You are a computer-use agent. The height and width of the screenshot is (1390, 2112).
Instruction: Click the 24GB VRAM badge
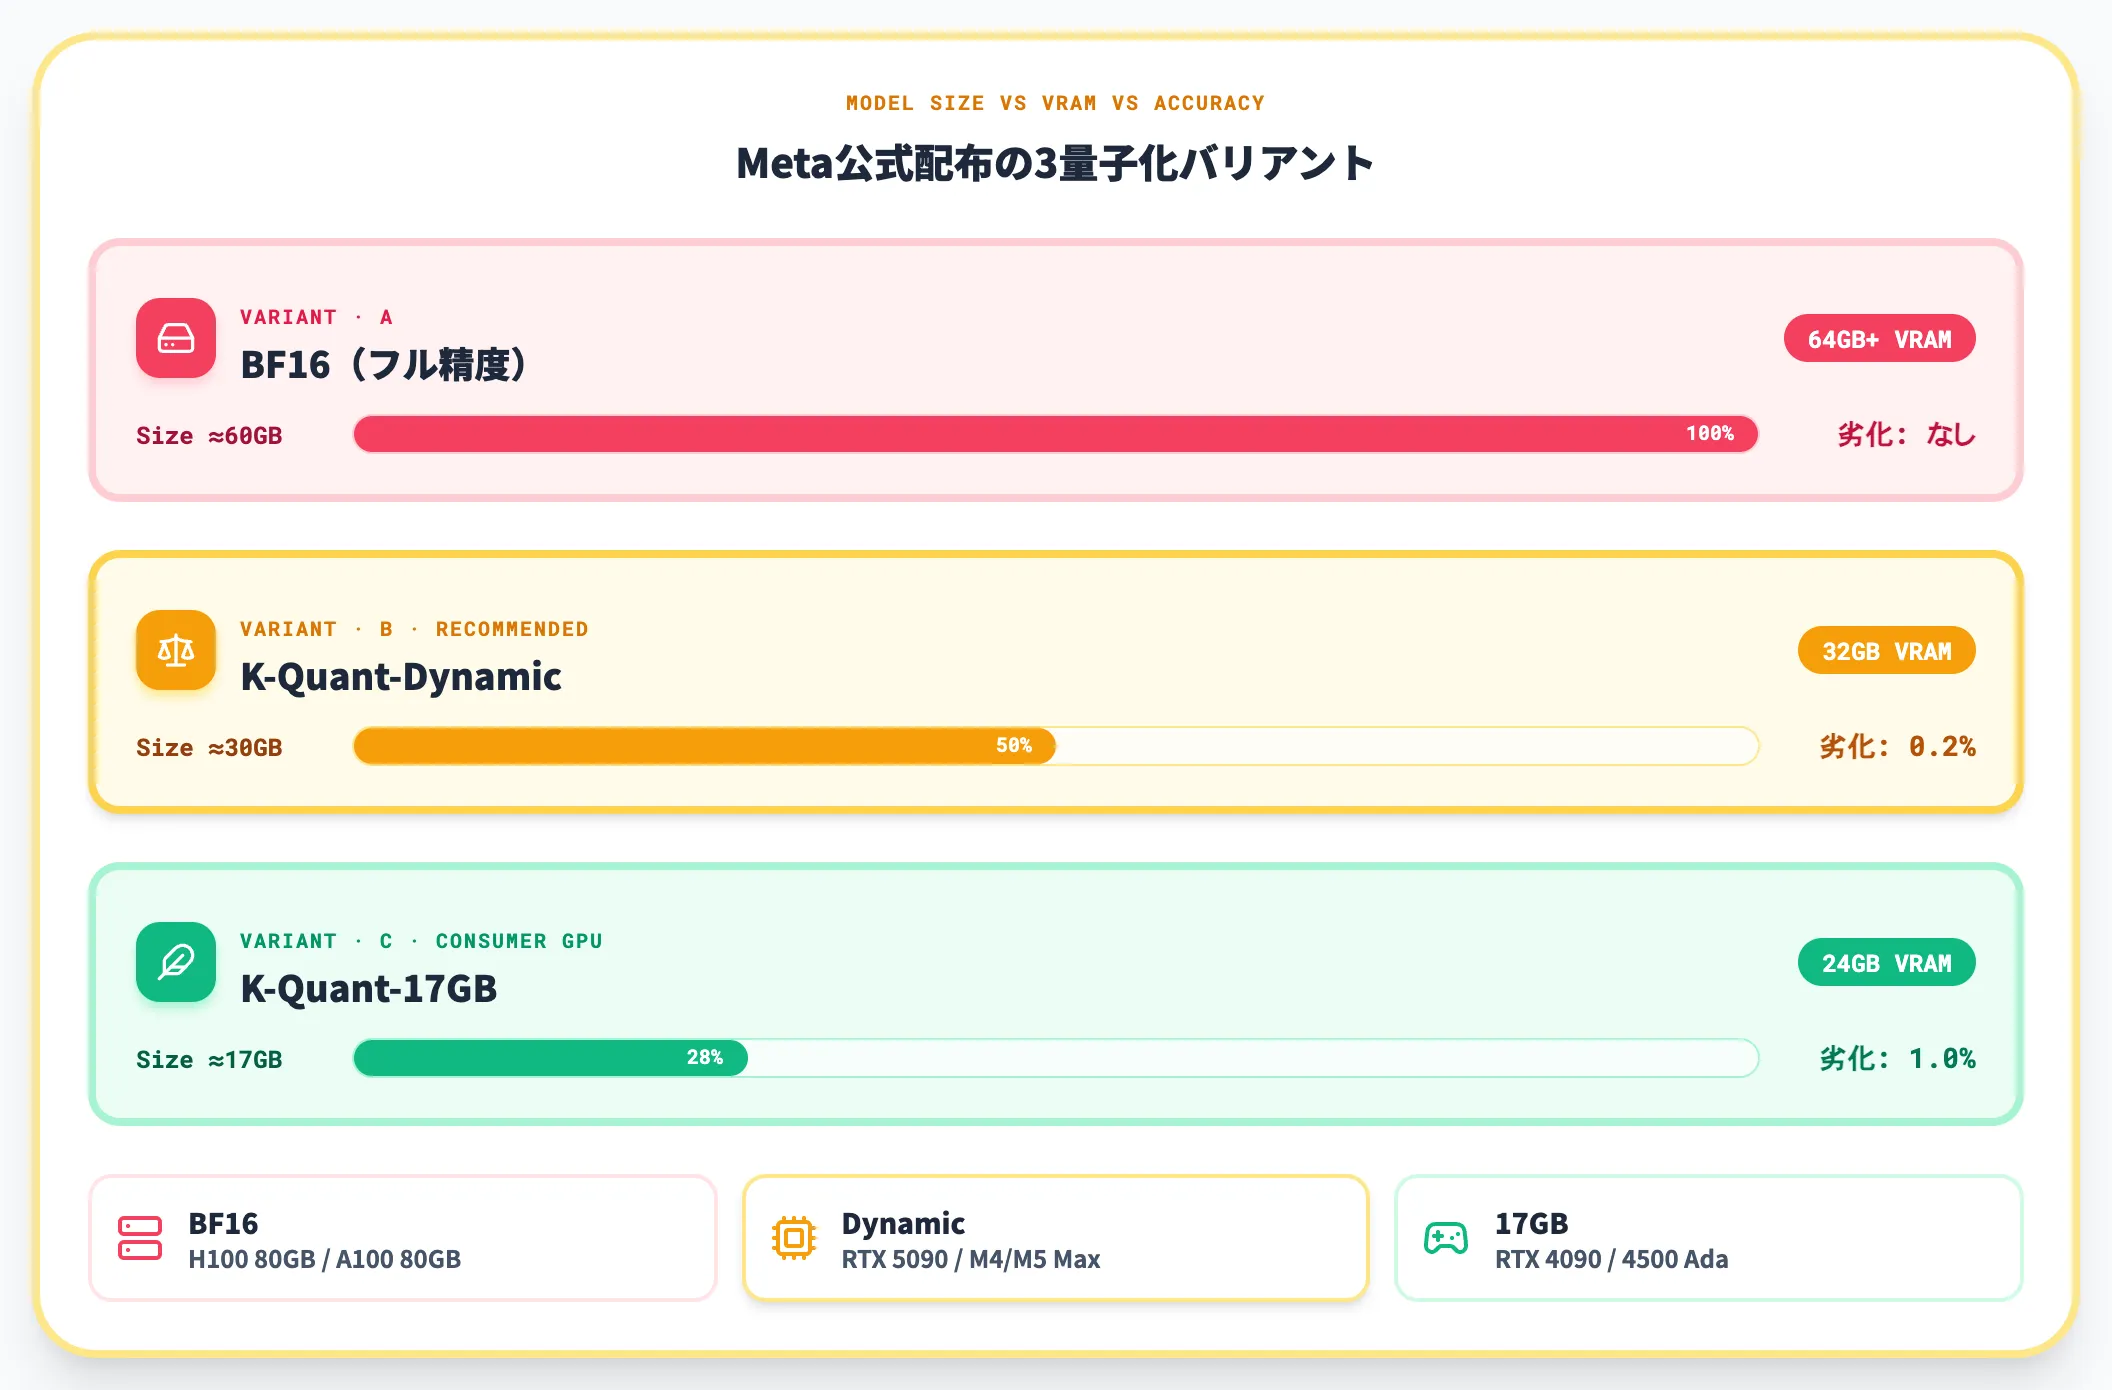pyautogui.click(x=1887, y=963)
